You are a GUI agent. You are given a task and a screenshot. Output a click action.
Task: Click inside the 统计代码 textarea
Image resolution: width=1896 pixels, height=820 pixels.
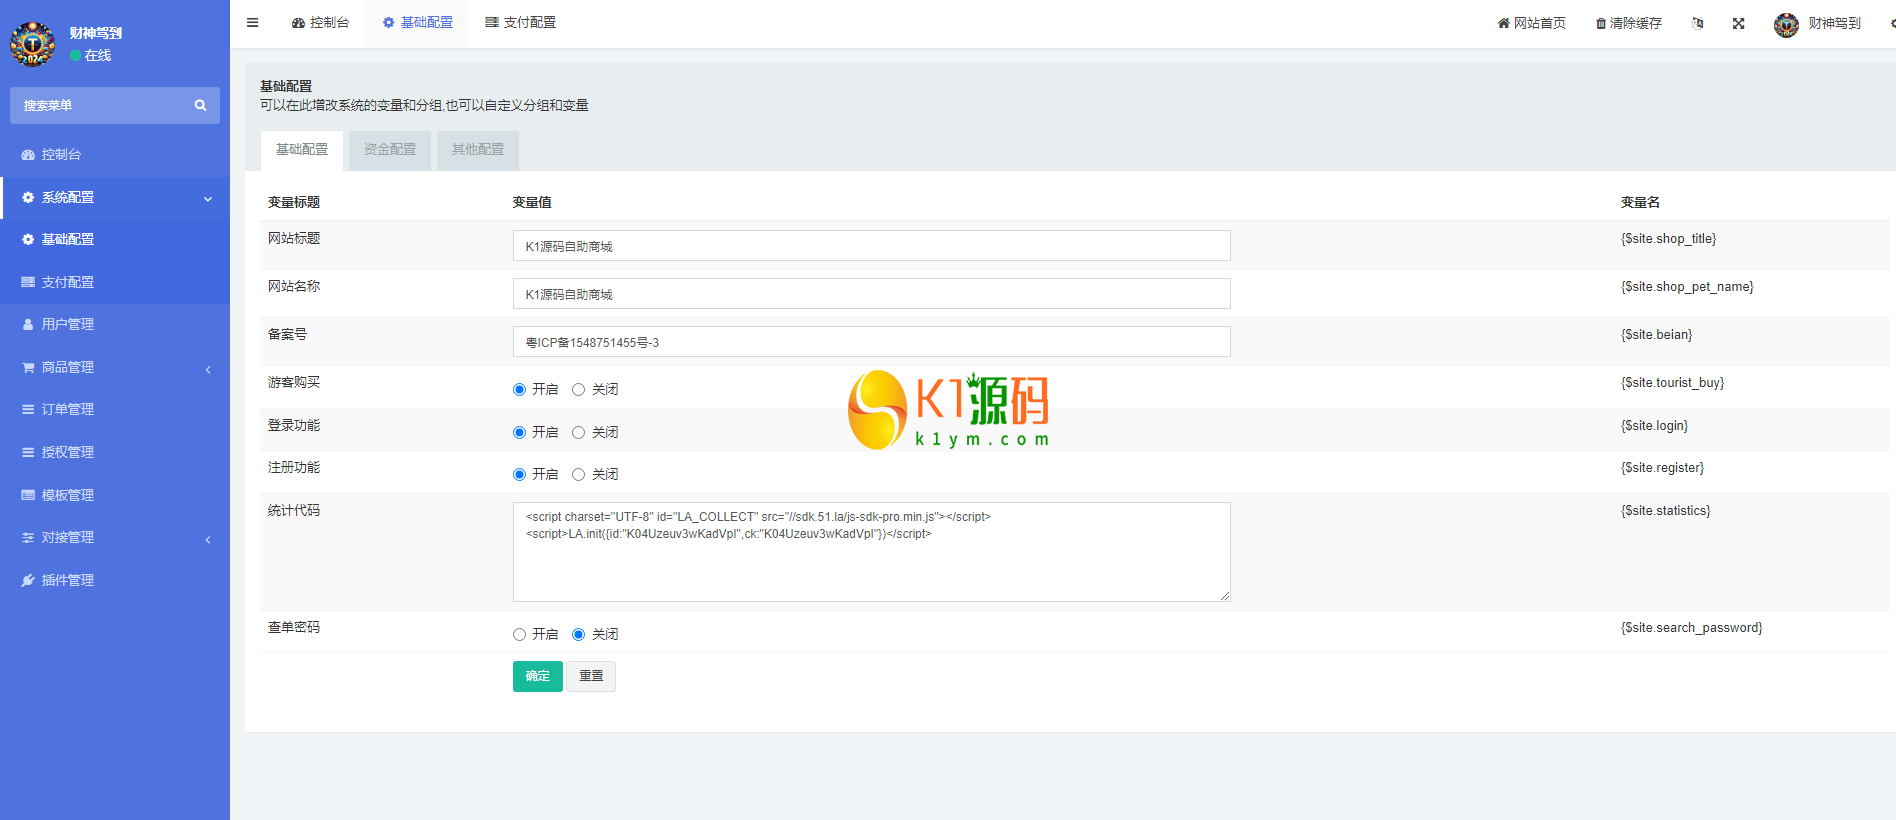click(x=872, y=552)
